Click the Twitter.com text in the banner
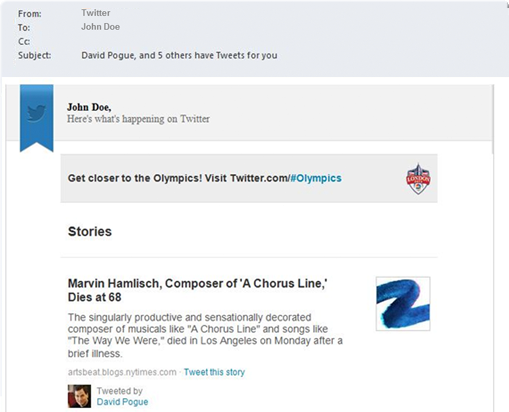The image size is (509, 412). point(259,178)
